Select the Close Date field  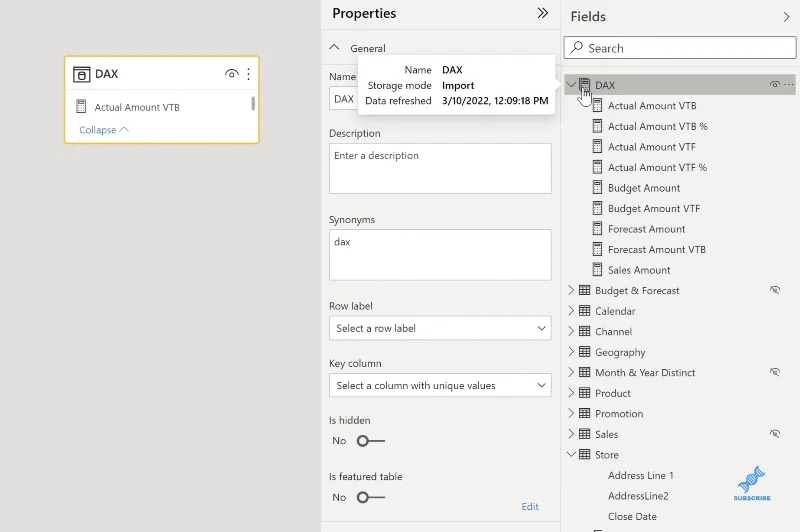pyautogui.click(x=632, y=516)
